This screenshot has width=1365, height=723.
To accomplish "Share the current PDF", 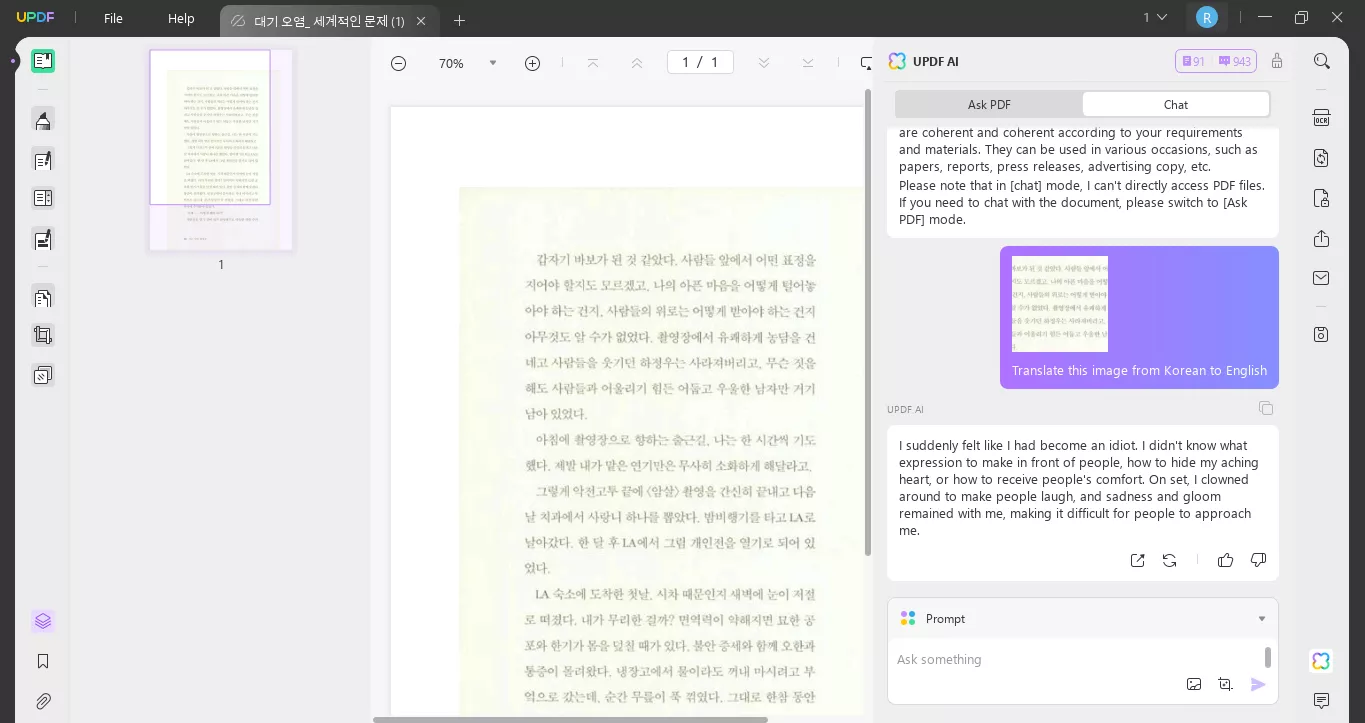I will point(1321,239).
